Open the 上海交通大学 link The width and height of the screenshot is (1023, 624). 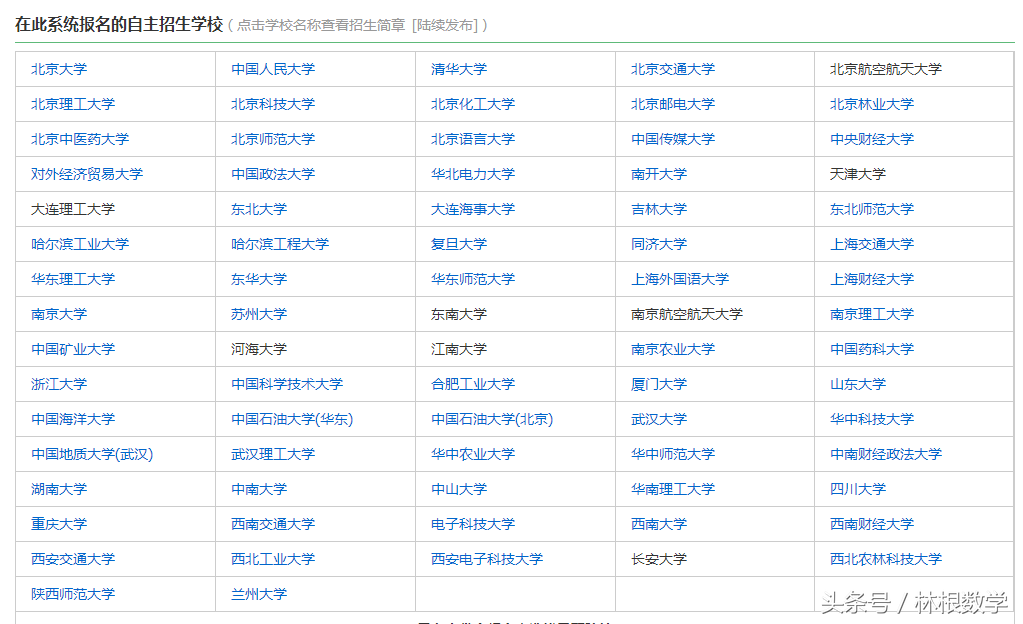[x=872, y=245]
